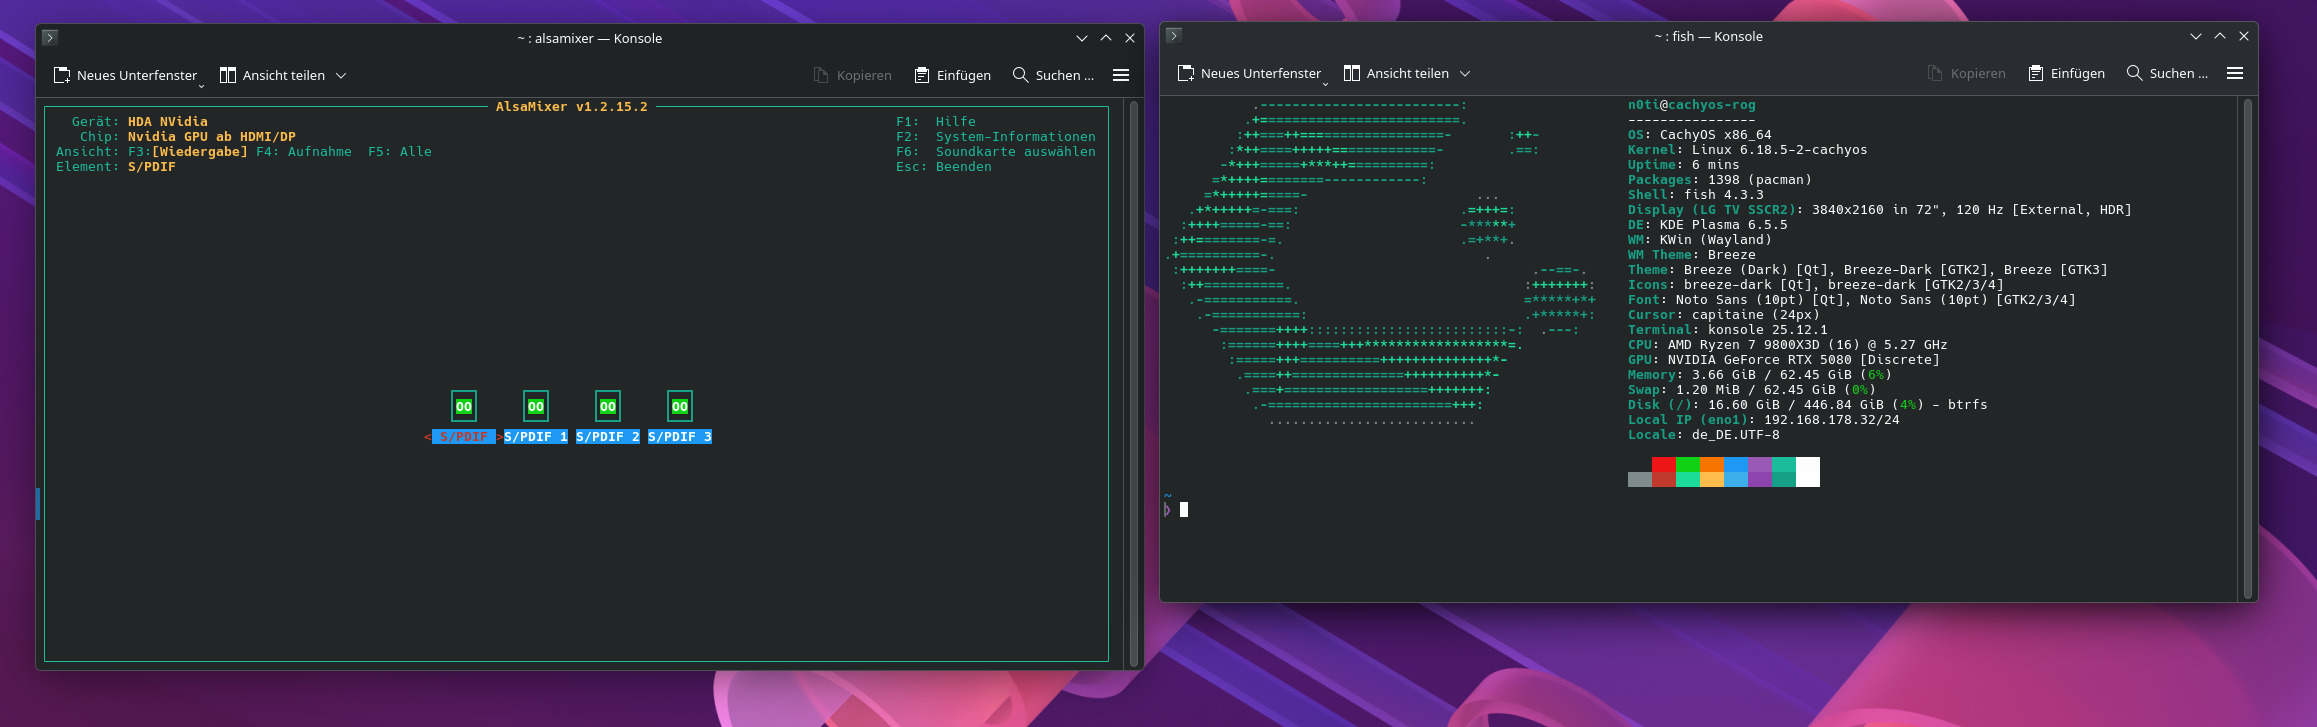Click n0ti@cachyos-rog header text
Screen dimensions: 2317x727
pyautogui.click(x=1692, y=105)
